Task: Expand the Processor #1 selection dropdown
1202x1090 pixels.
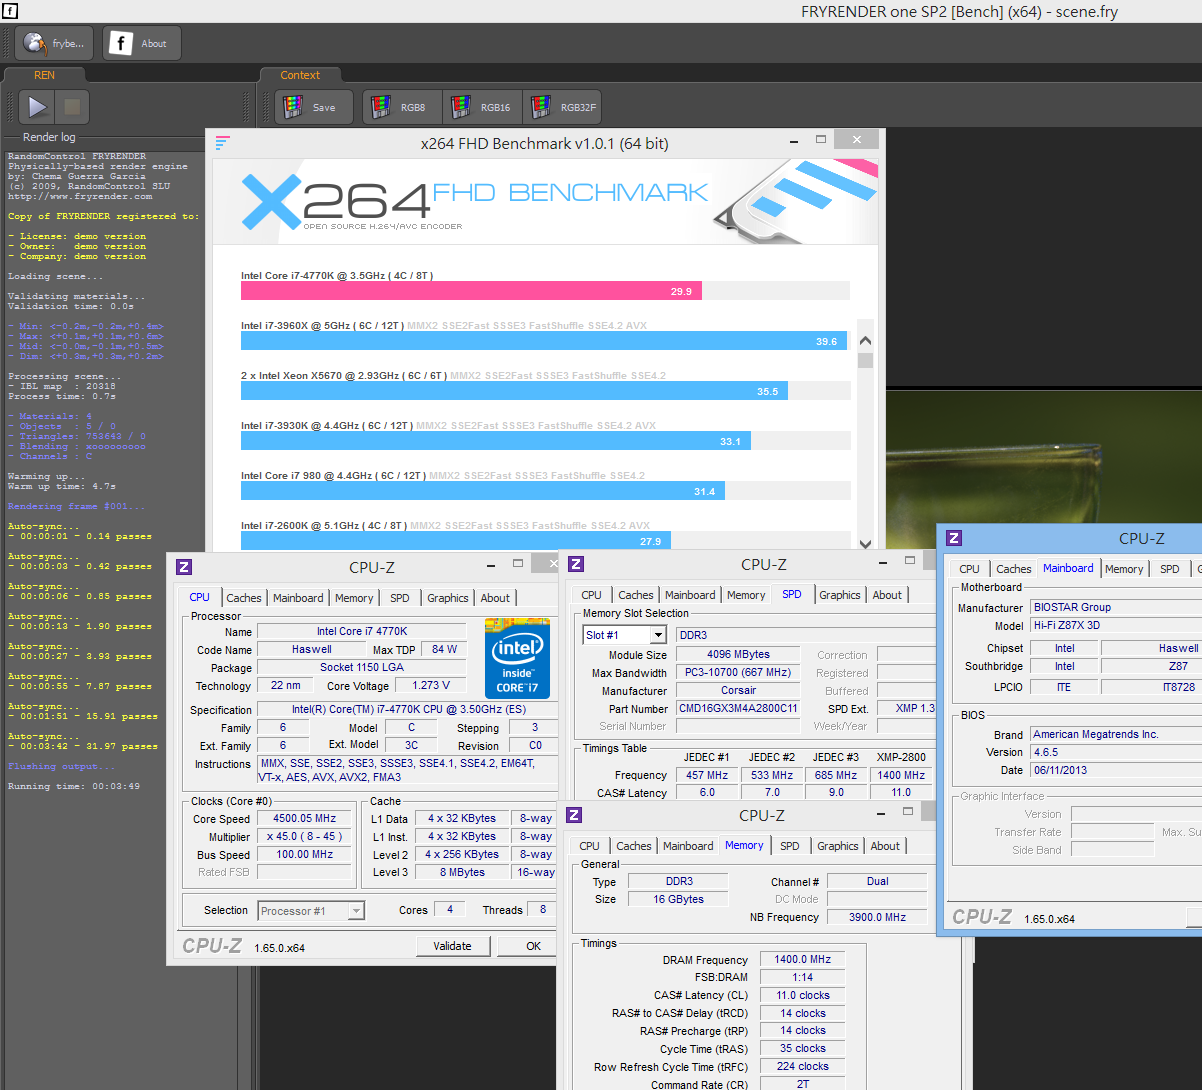Action: (311, 911)
